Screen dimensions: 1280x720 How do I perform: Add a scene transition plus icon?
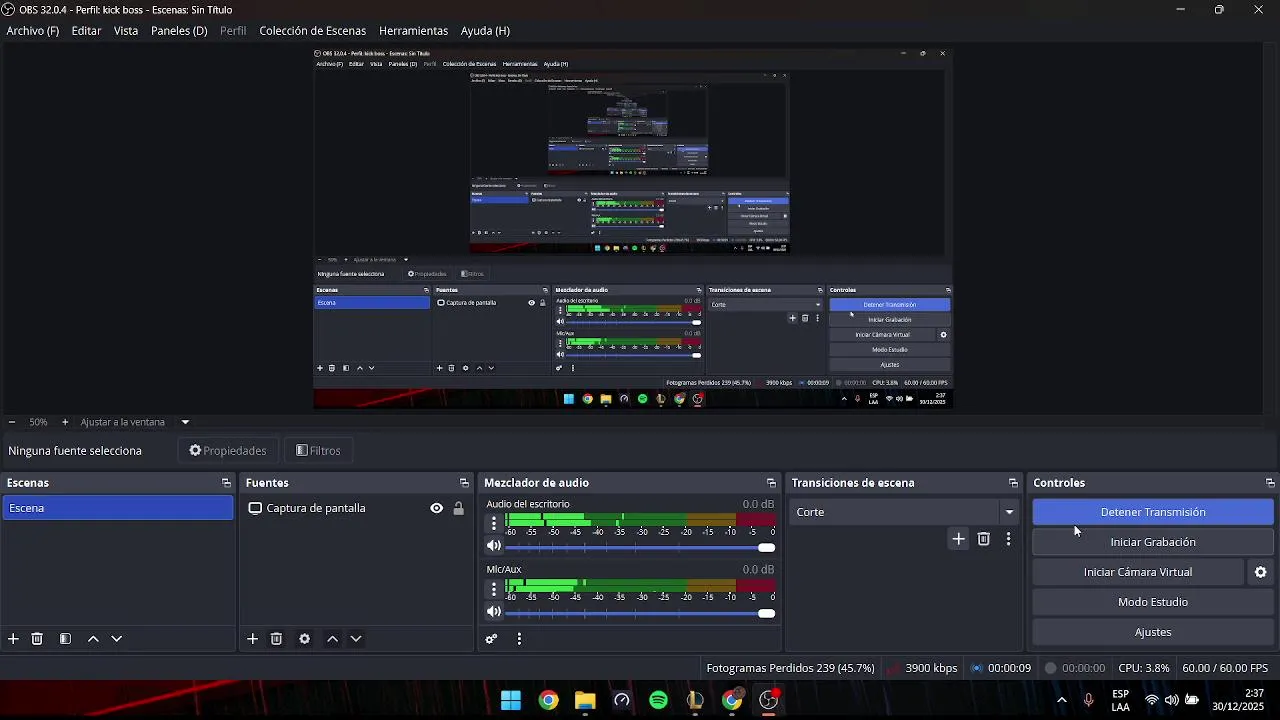coord(958,539)
